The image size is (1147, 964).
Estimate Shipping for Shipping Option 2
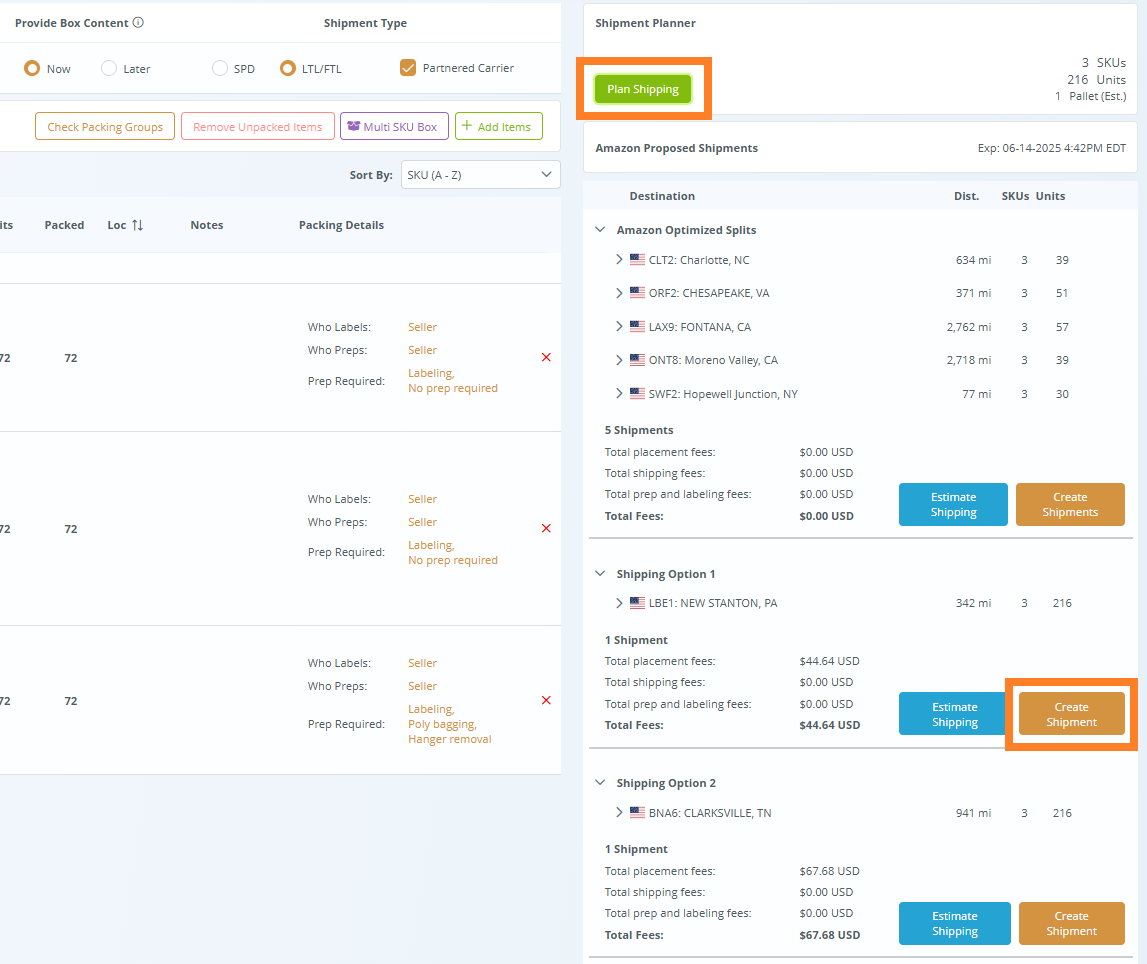[x=954, y=923]
